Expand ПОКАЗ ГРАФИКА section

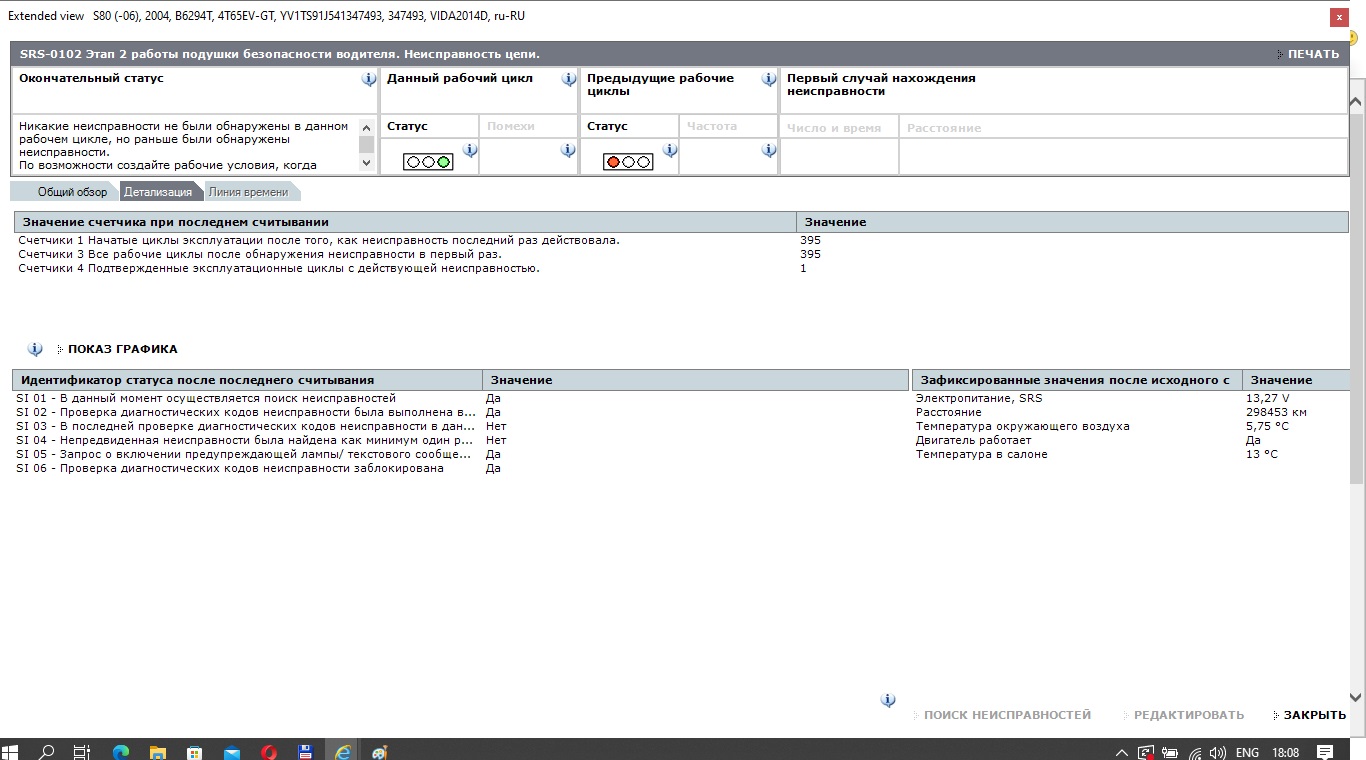[x=122, y=349]
